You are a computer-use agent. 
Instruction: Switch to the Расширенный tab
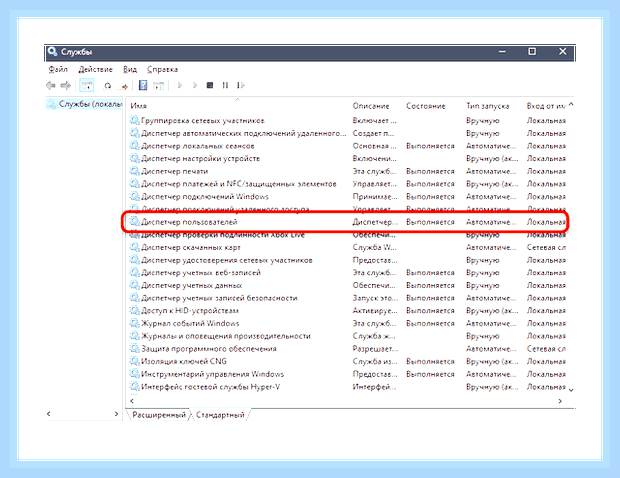pos(159,415)
